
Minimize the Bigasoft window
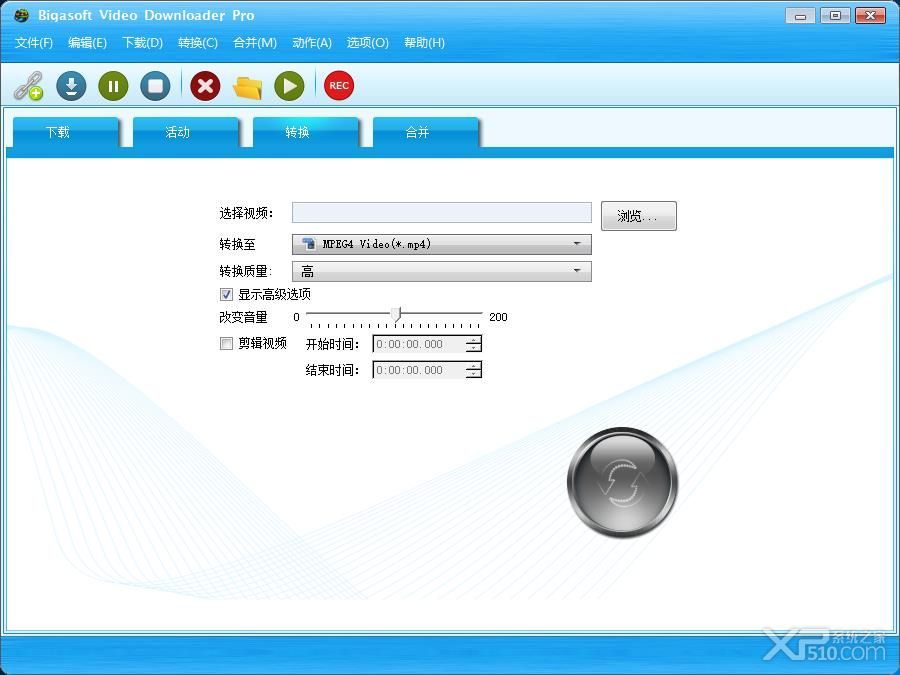(x=800, y=15)
